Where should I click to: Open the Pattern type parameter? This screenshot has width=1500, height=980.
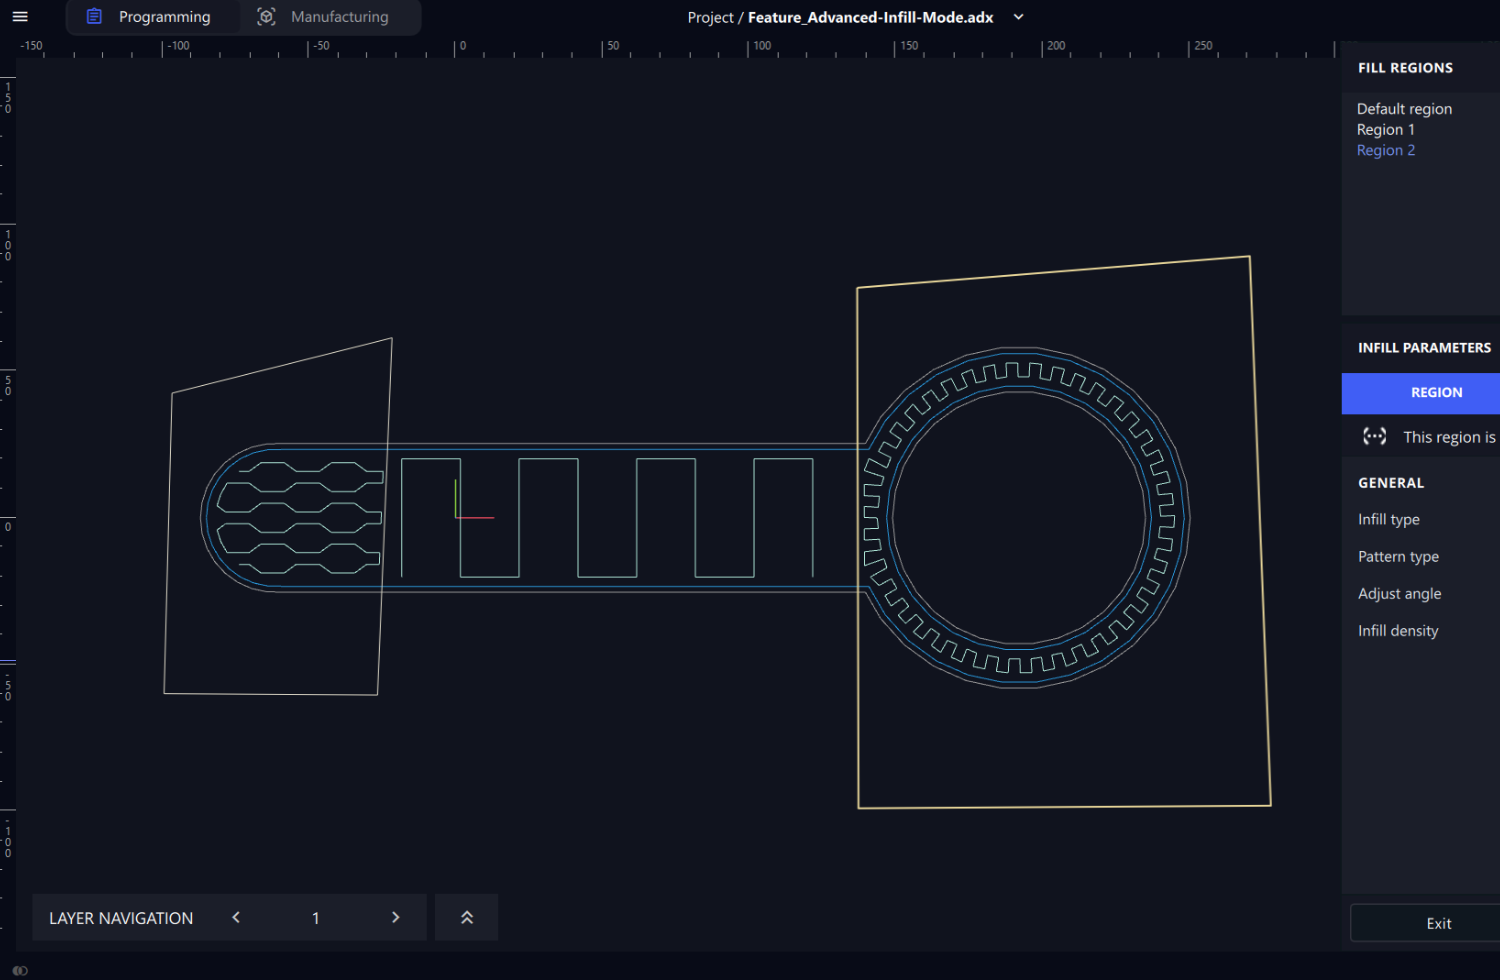pos(1398,557)
